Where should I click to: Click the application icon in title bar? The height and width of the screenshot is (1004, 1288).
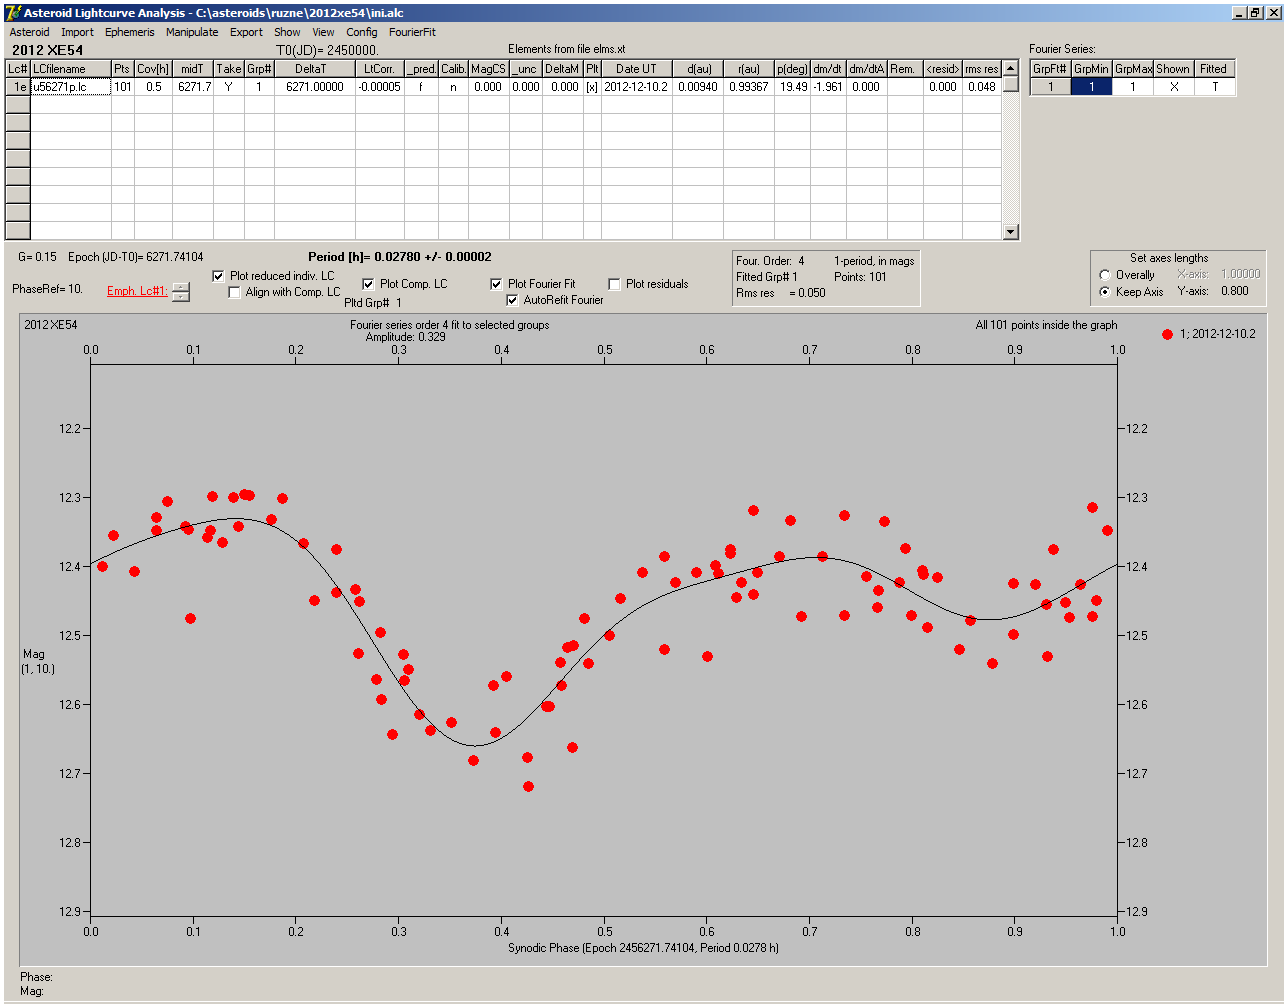13,13
